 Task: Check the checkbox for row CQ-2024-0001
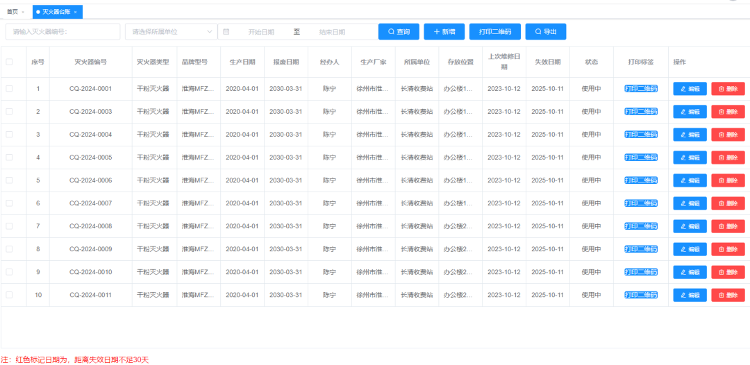(x=9, y=88)
